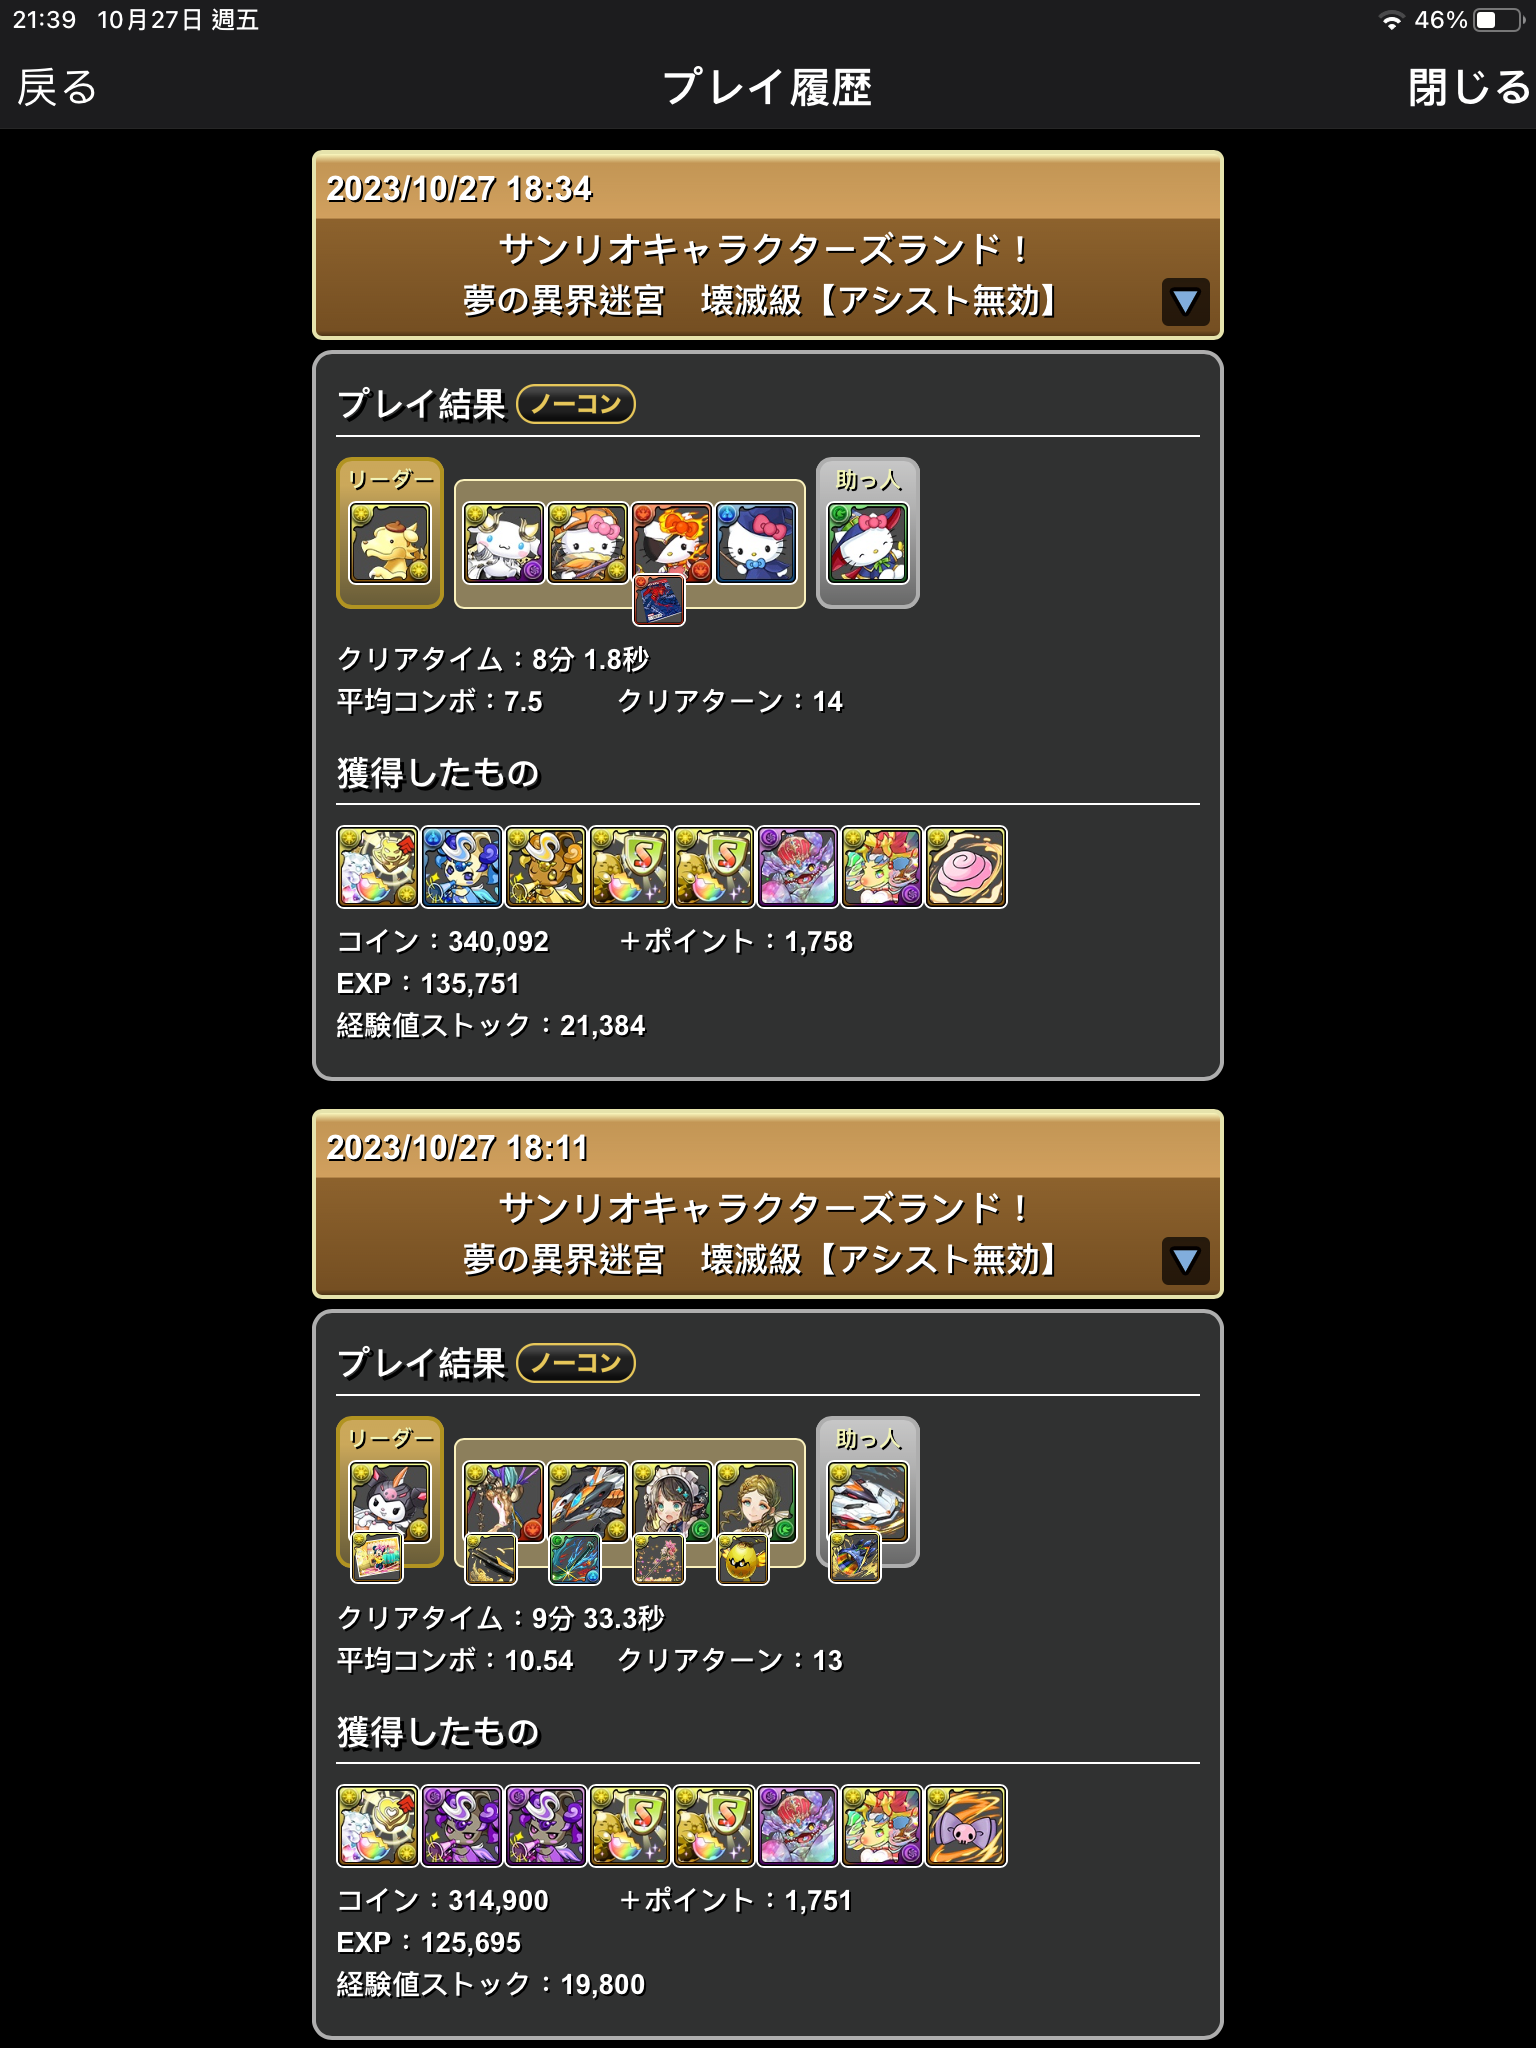The width and height of the screenshot is (1536, 2048).
Task: Select the Kuromi leader icon in second result
Action: click(x=389, y=1502)
